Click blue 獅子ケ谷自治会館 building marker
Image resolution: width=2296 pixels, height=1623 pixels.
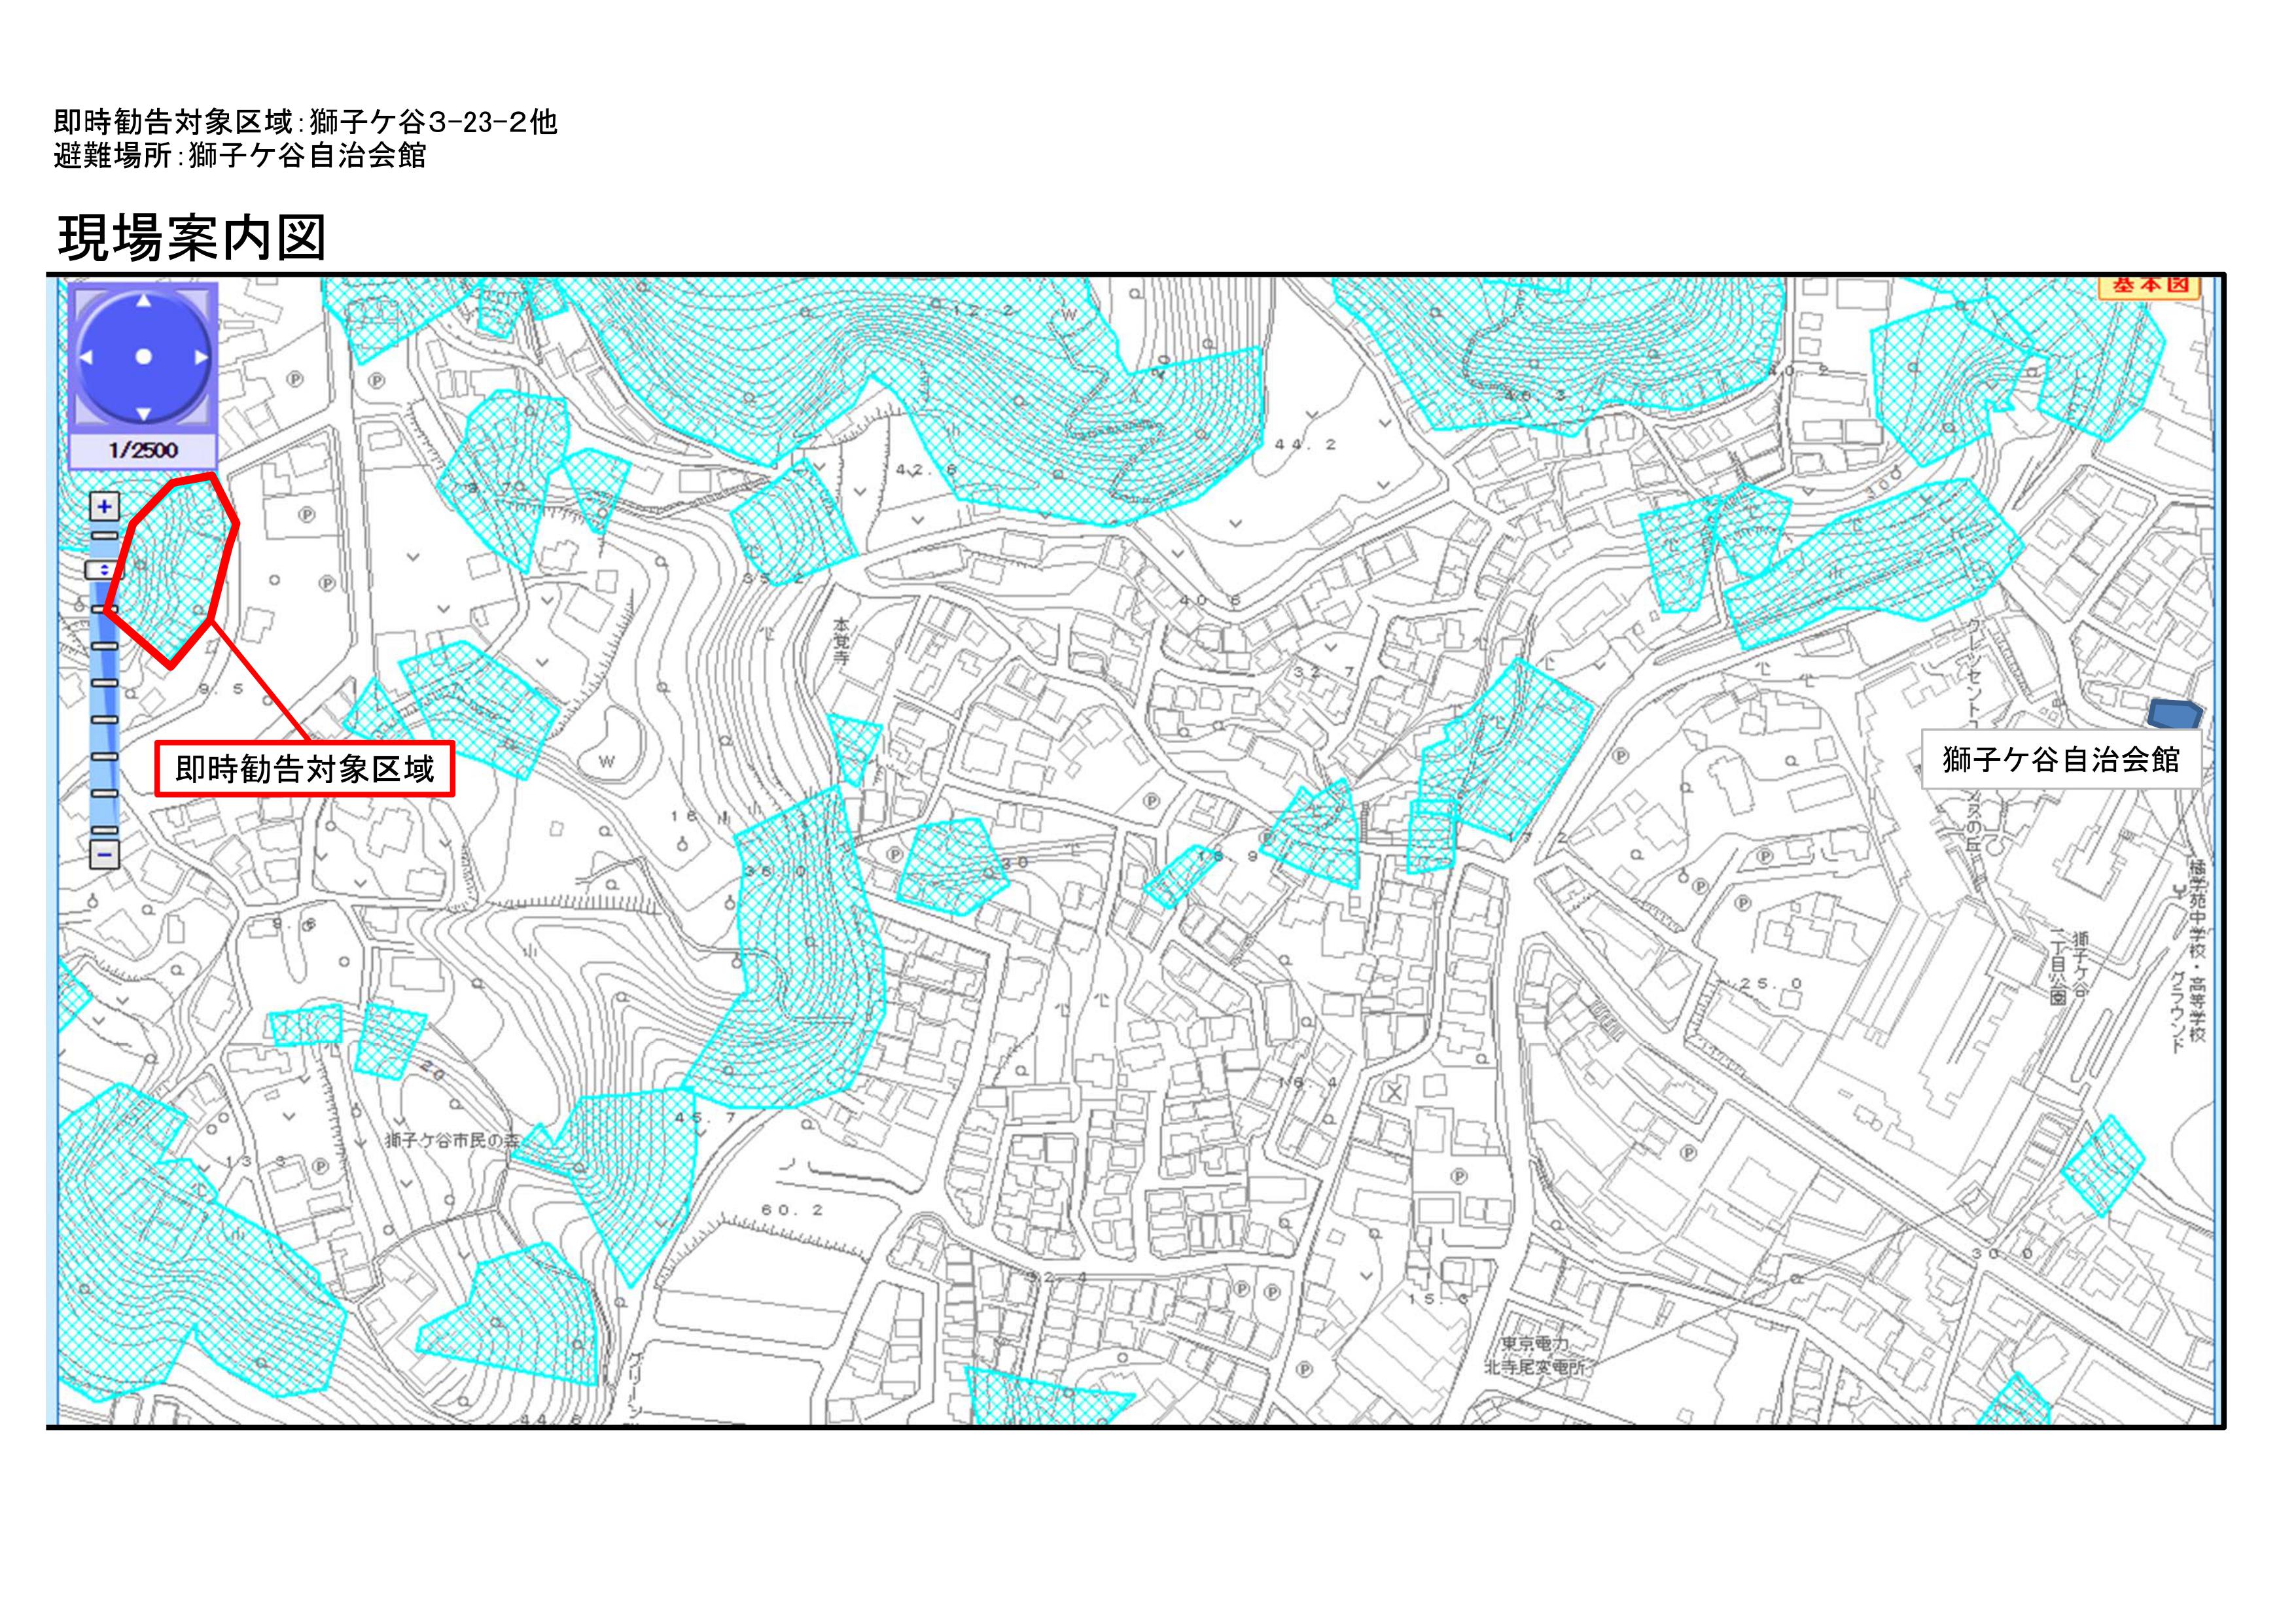[x=2174, y=714]
